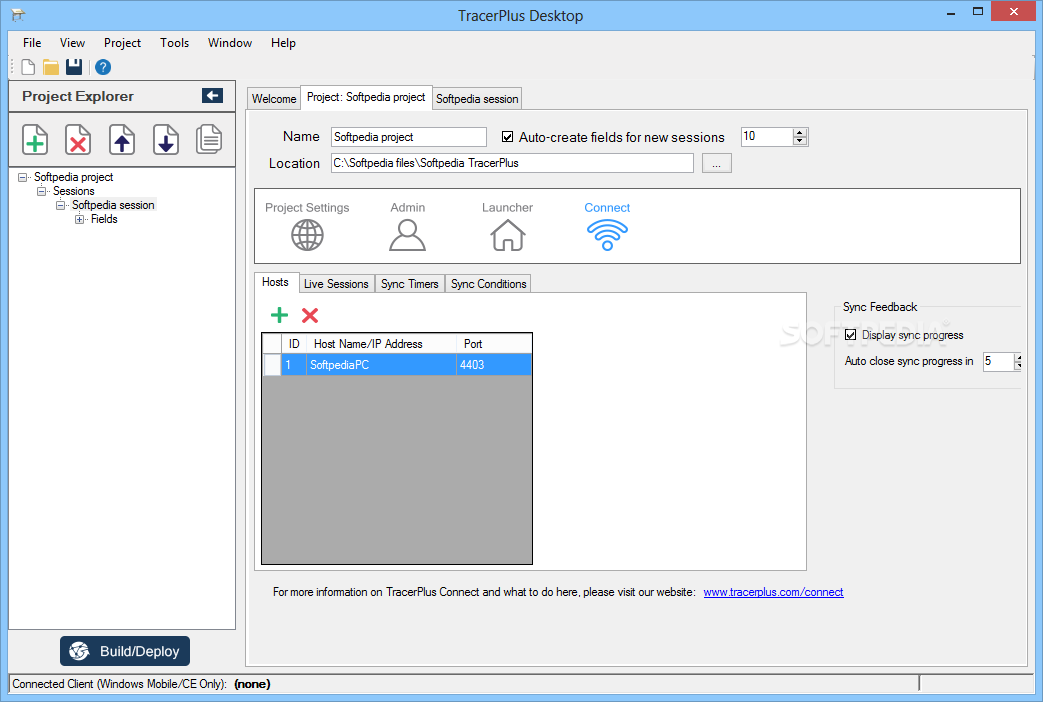The width and height of the screenshot is (1043, 702).
Task: Select the Live Sessions tab
Action: [x=336, y=284]
